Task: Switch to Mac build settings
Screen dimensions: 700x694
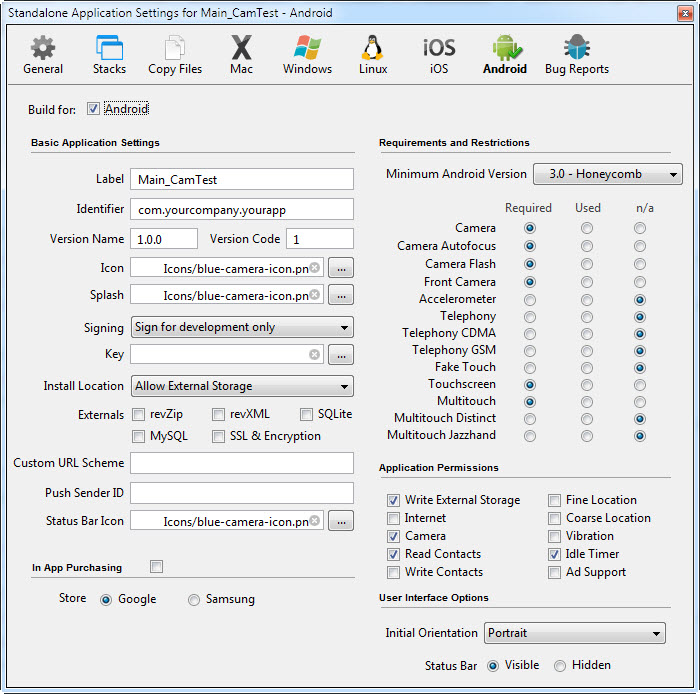Action: [241, 55]
